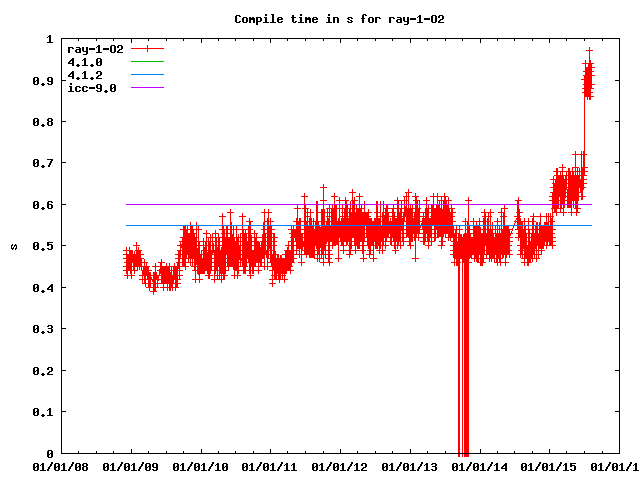Click the red ray-1-O2 legend line sample
This screenshot has width=640, height=480.
(x=145, y=48)
